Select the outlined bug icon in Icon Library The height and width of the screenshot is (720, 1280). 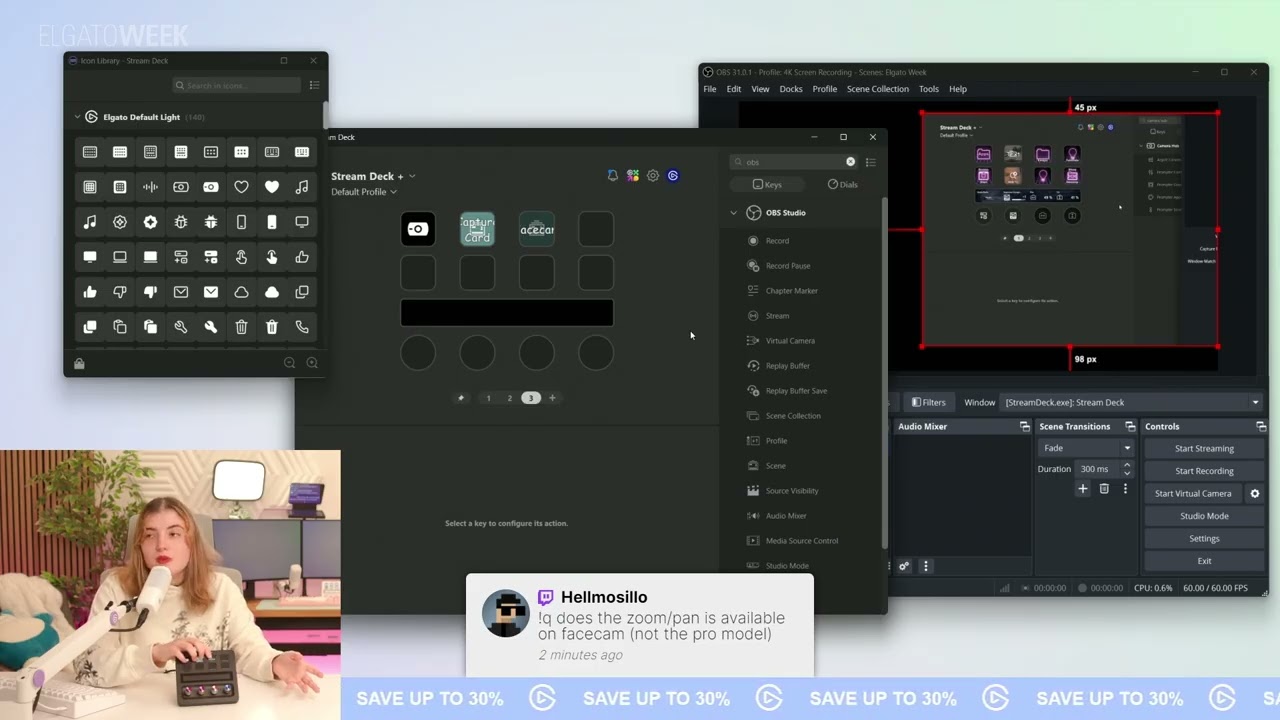pos(181,222)
